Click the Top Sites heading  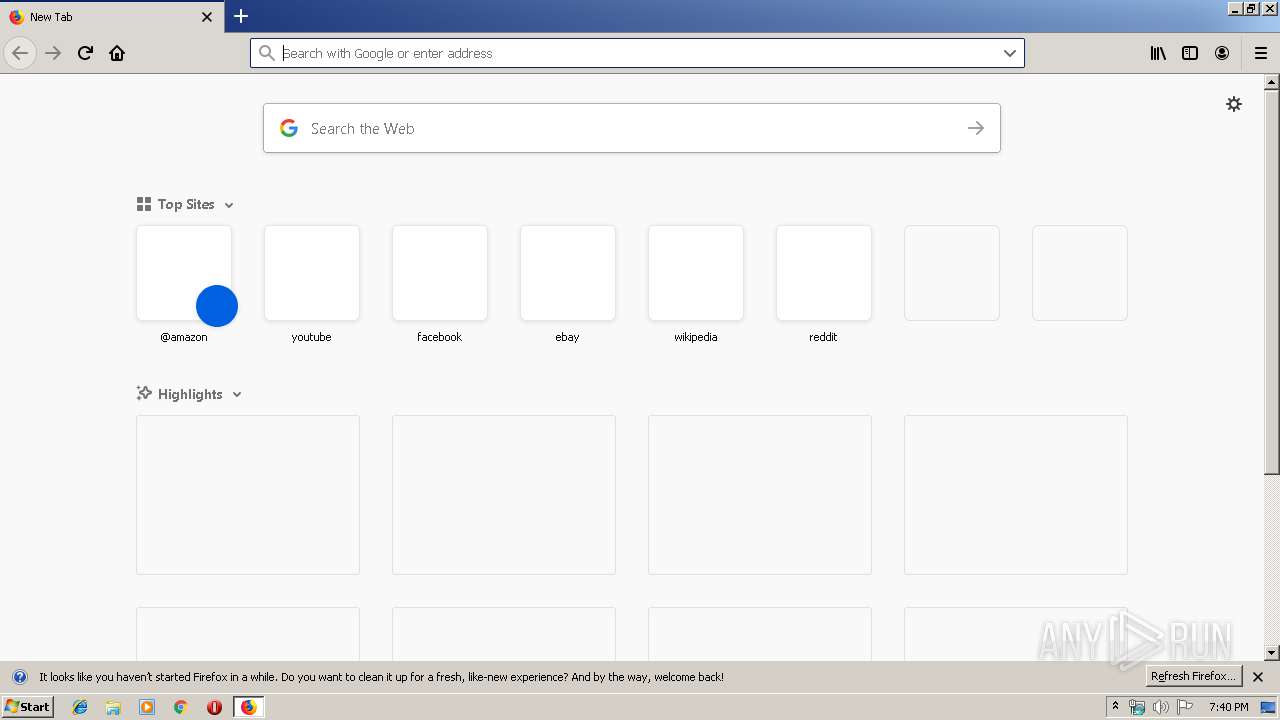pyautogui.click(x=186, y=204)
